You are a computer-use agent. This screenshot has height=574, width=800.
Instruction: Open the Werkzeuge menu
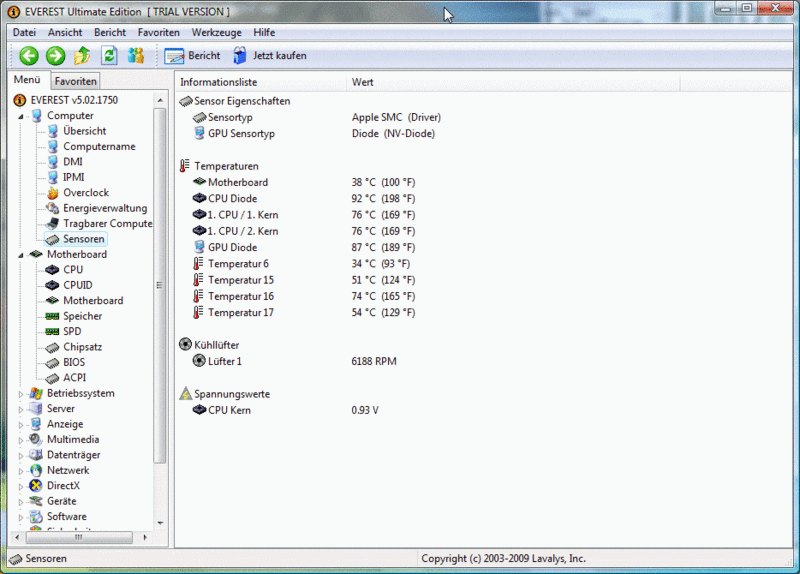tap(217, 32)
